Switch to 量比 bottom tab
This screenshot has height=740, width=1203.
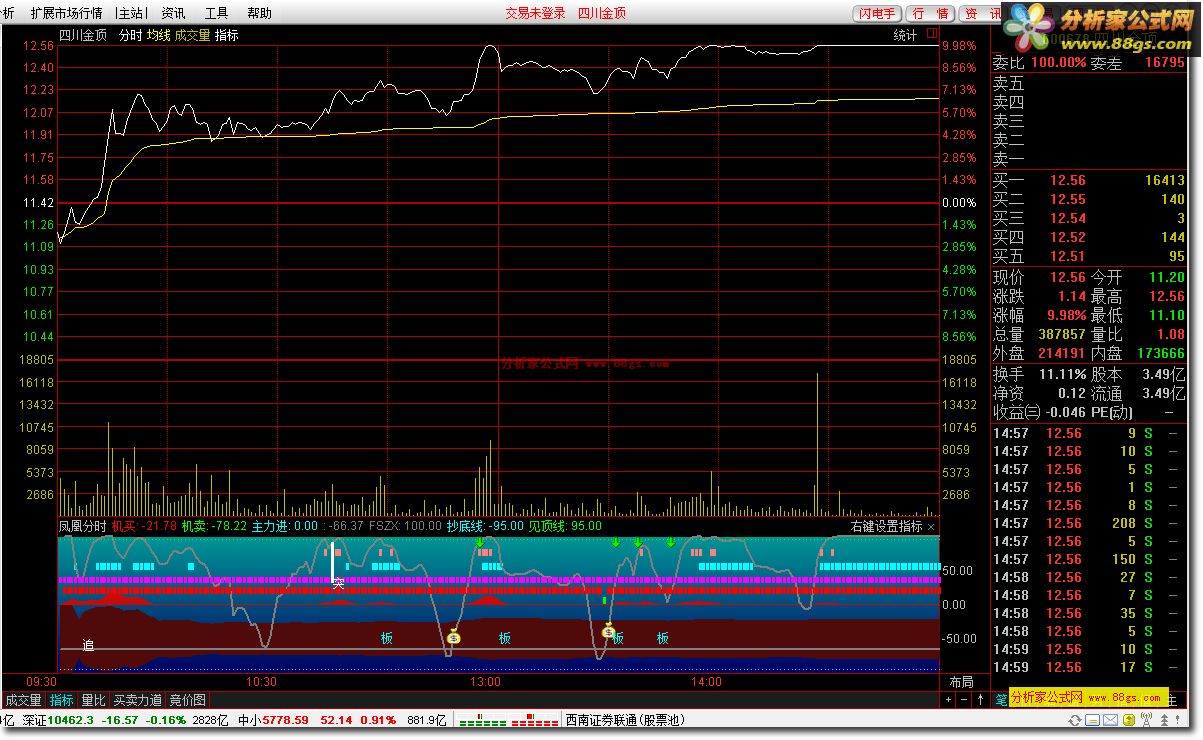click(x=93, y=700)
